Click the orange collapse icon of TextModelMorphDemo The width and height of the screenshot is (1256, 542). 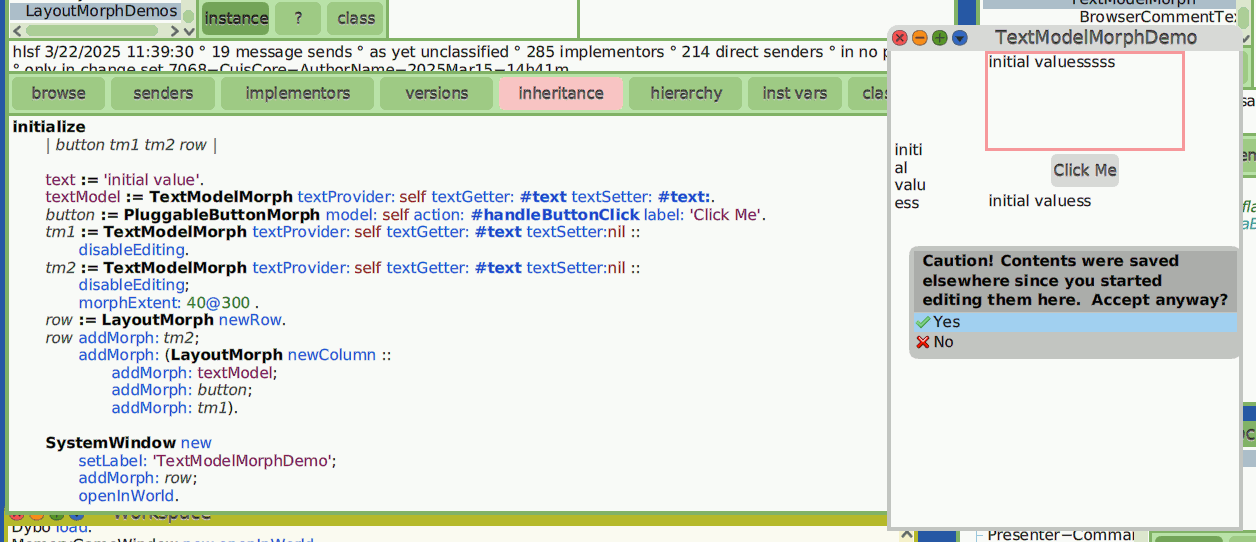tap(920, 38)
